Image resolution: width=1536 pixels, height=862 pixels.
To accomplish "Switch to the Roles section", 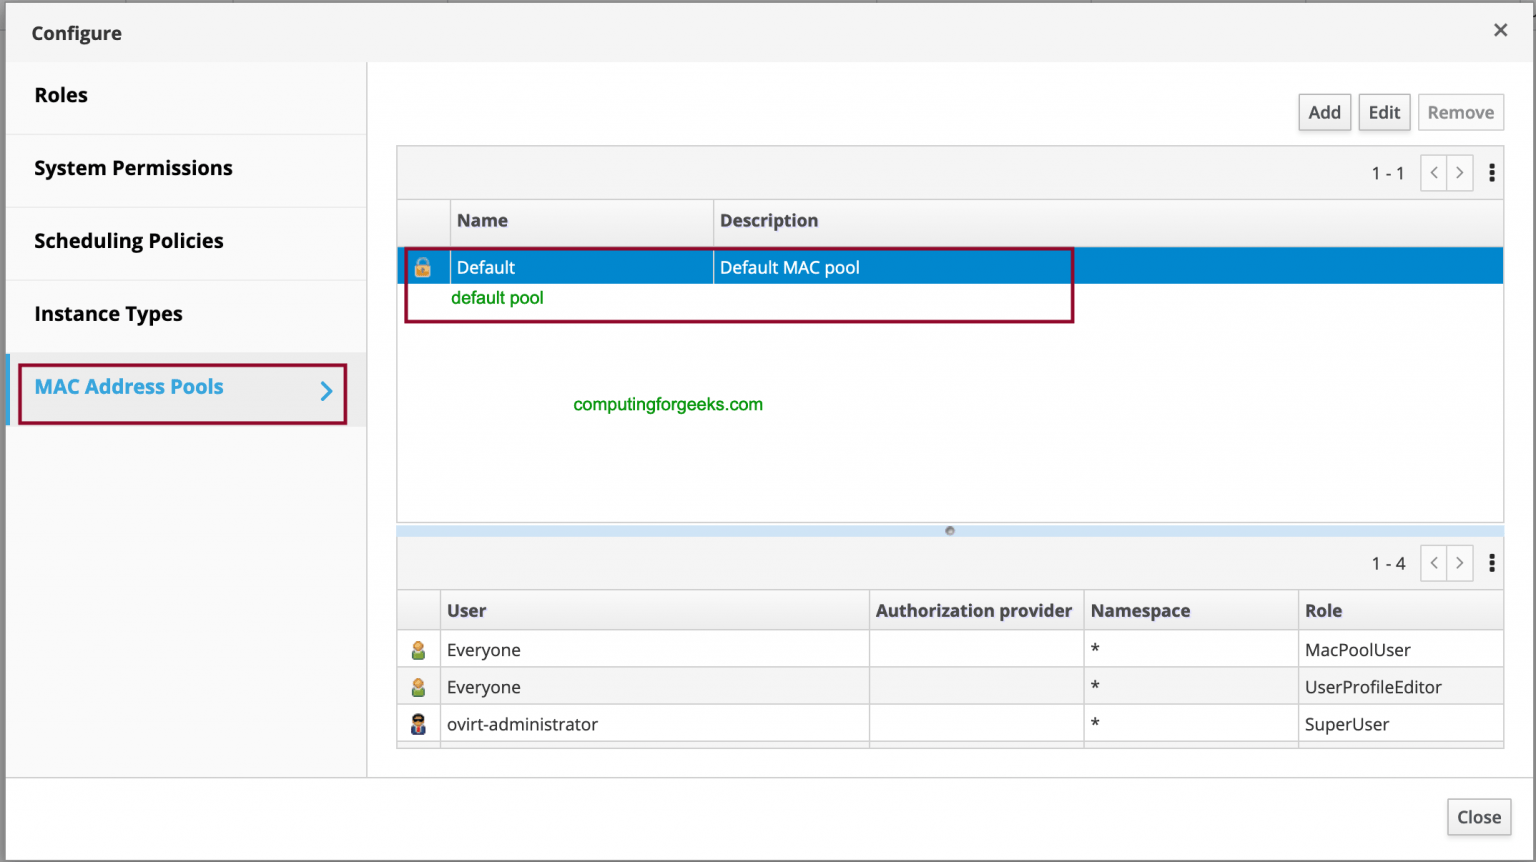I will [x=61, y=95].
